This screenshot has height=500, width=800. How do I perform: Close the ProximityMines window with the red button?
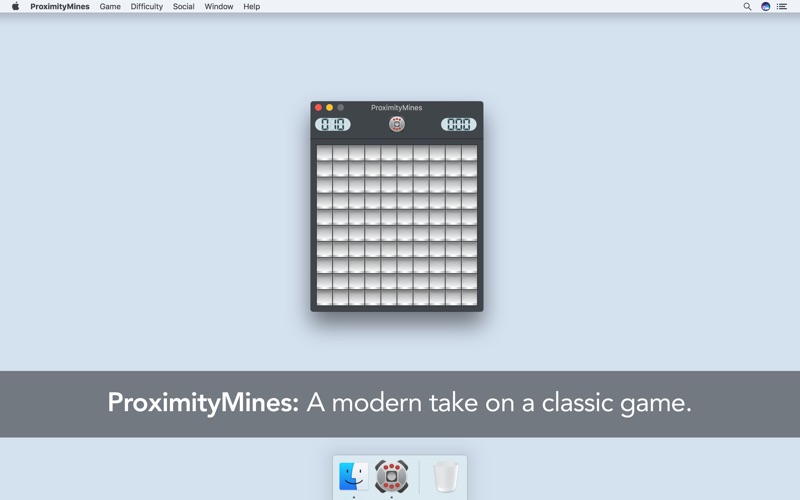(x=318, y=108)
